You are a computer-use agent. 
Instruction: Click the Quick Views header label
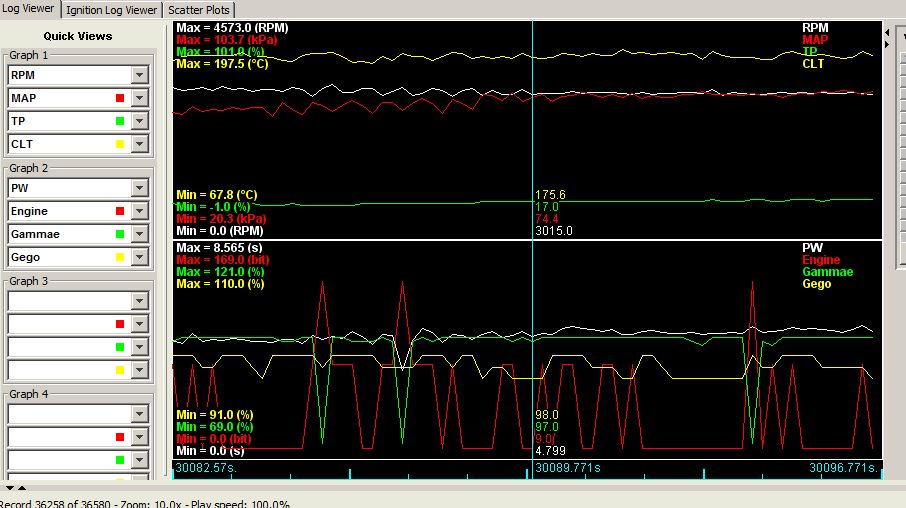click(x=78, y=36)
